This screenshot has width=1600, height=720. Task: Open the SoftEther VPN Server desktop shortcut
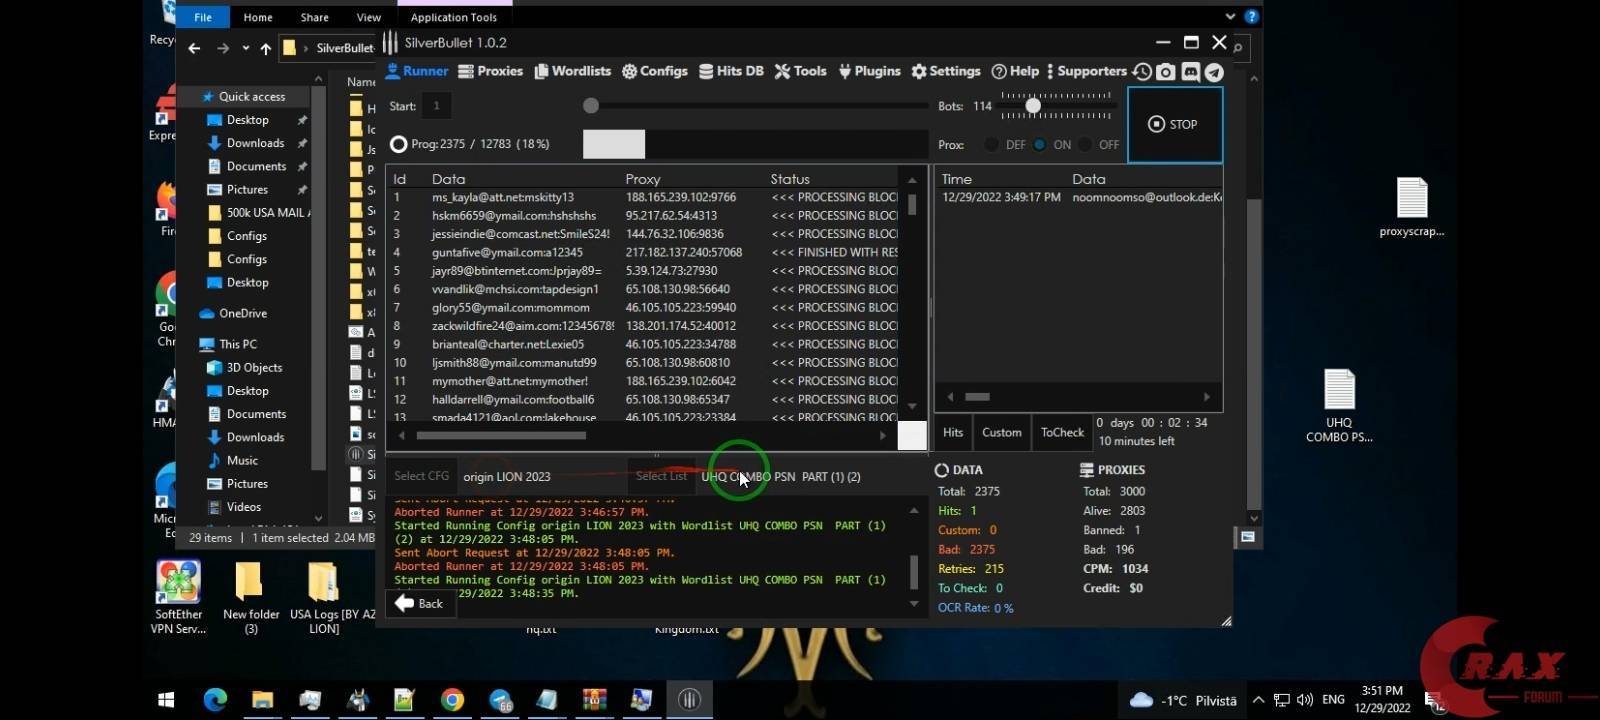pos(178,597)
